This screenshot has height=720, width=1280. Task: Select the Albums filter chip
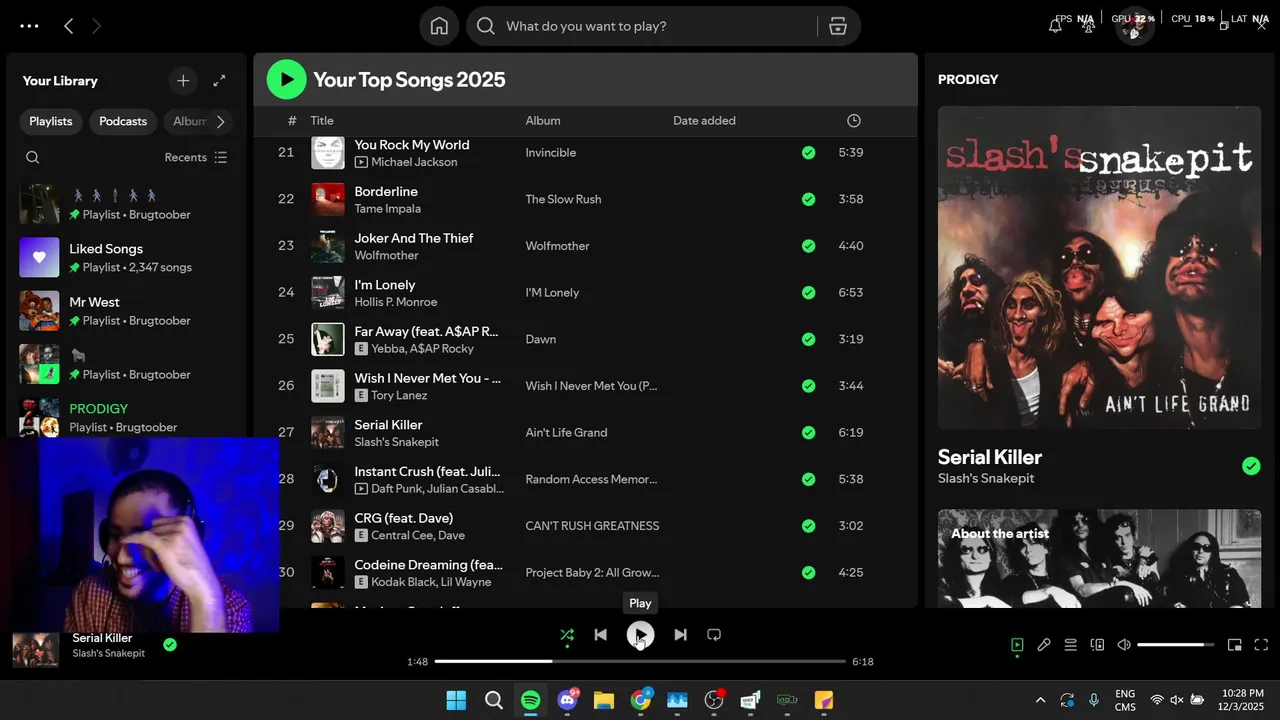[190, 121]
